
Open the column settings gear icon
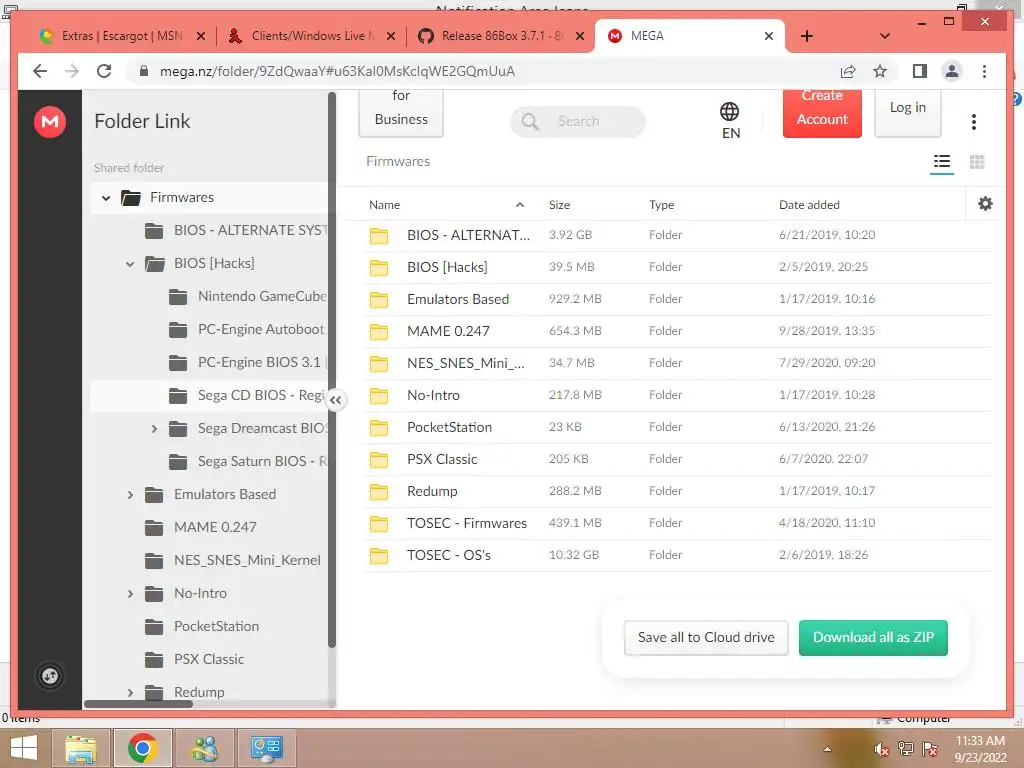985,204
